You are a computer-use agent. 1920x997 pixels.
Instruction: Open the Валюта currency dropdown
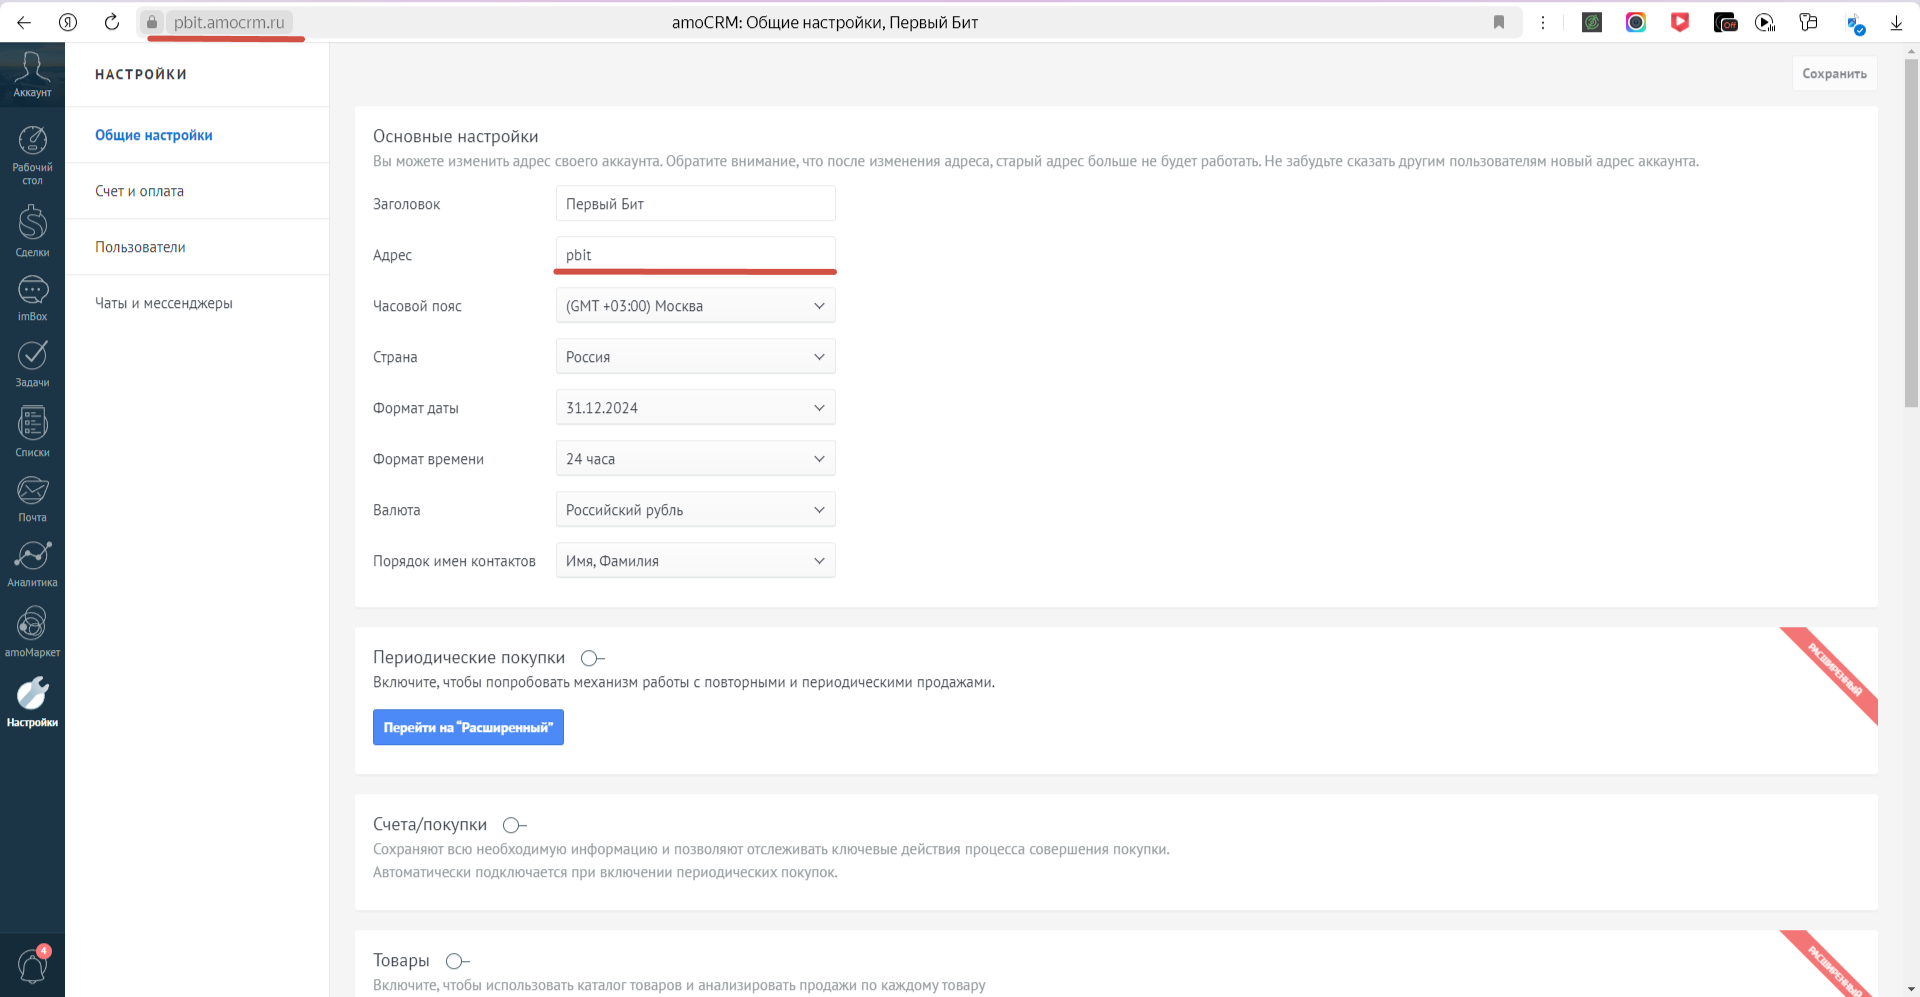click(x=695, y=510)
